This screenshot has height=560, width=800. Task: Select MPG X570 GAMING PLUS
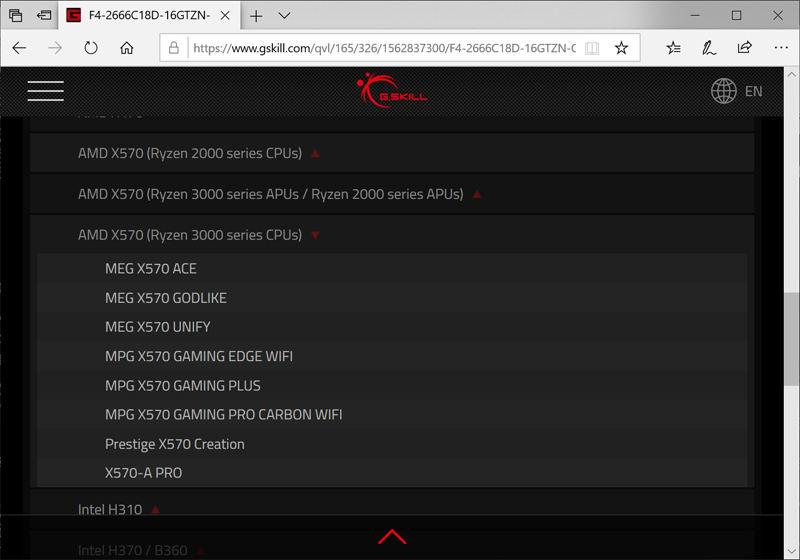coord(392,386)
